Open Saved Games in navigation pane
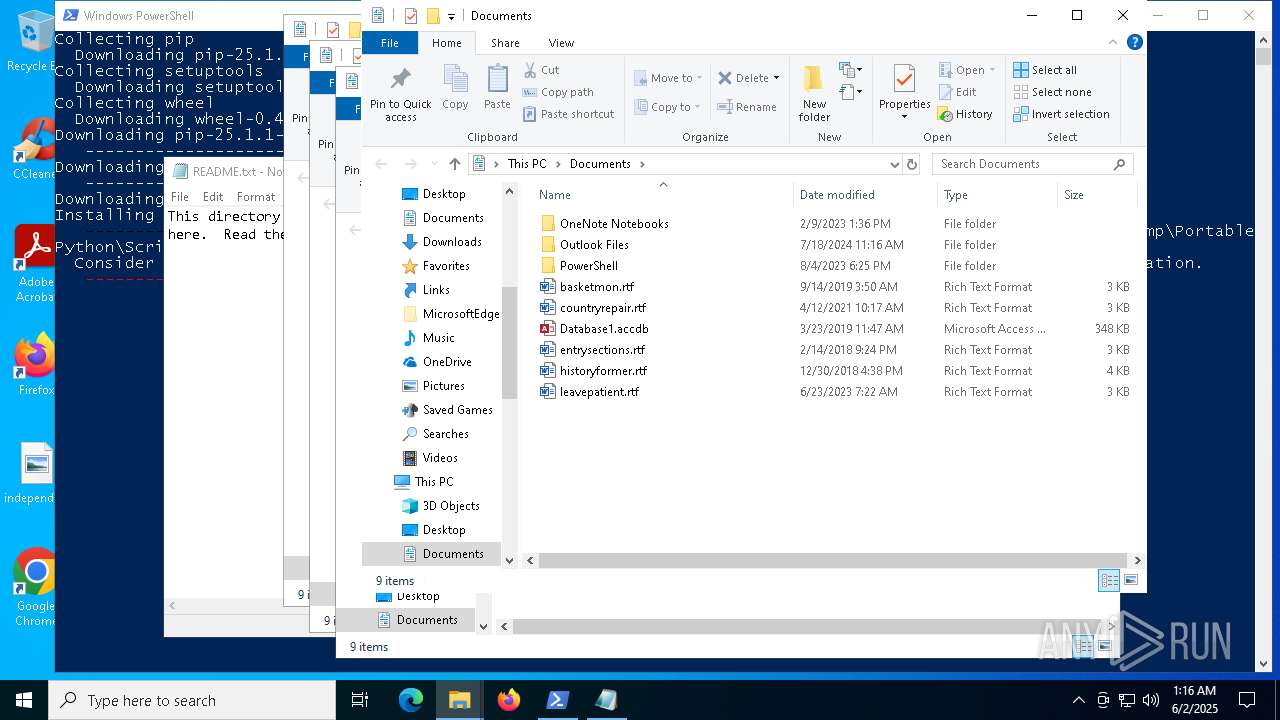 click(x=447, y=410)
